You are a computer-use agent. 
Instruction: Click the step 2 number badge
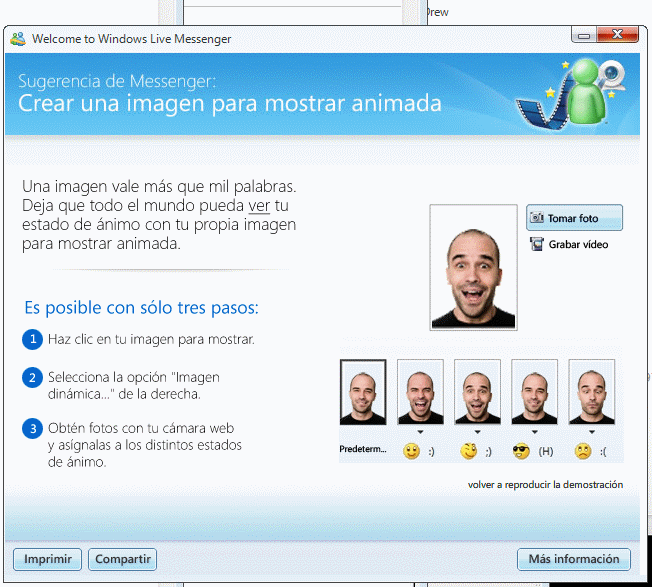pyautogui.click(x=32, y=377)
